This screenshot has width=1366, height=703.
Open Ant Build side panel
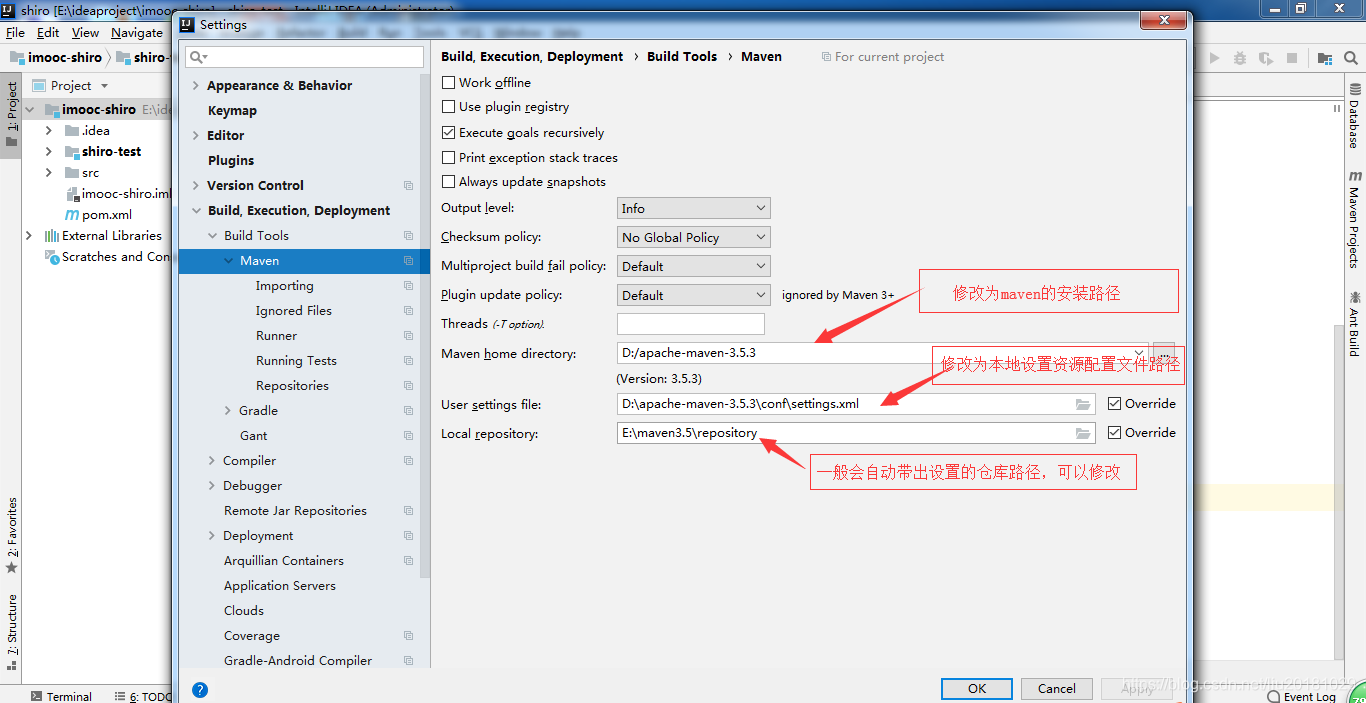(1354, 324)
